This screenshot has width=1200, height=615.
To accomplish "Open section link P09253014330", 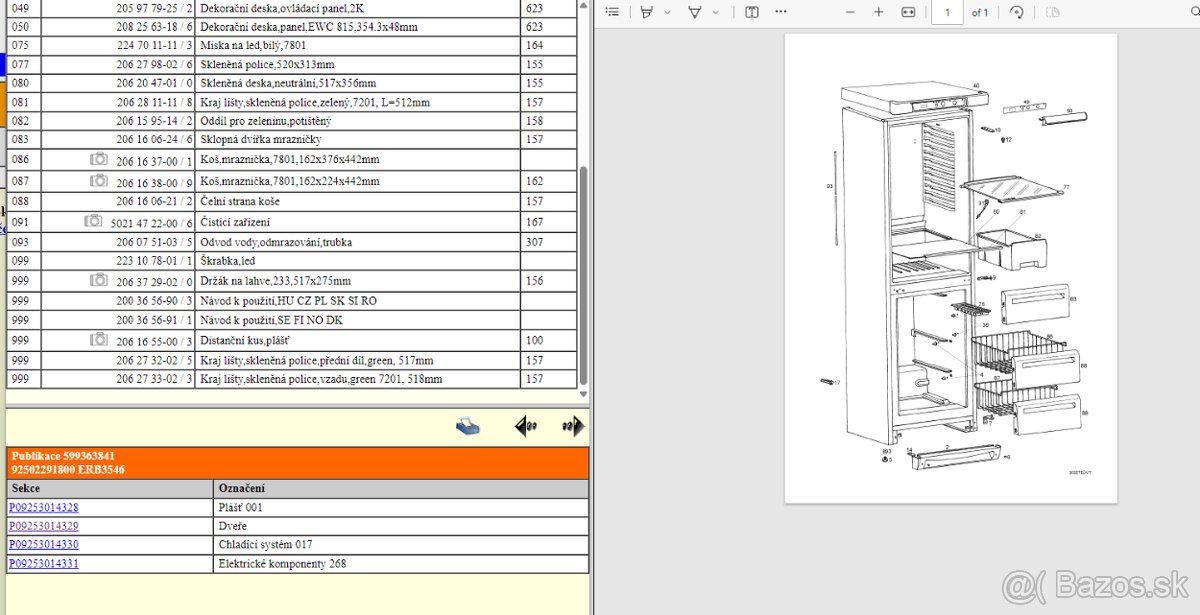I will pos(44,545).
